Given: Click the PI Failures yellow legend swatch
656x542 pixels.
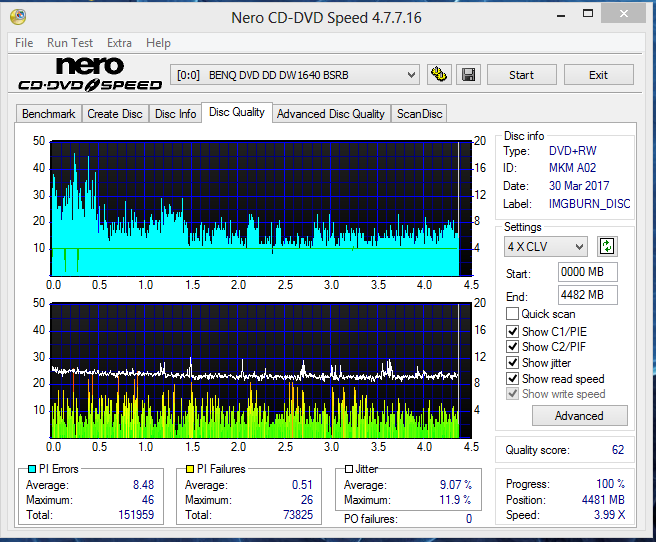Looking at the screenshot, I should pos(190,469).
